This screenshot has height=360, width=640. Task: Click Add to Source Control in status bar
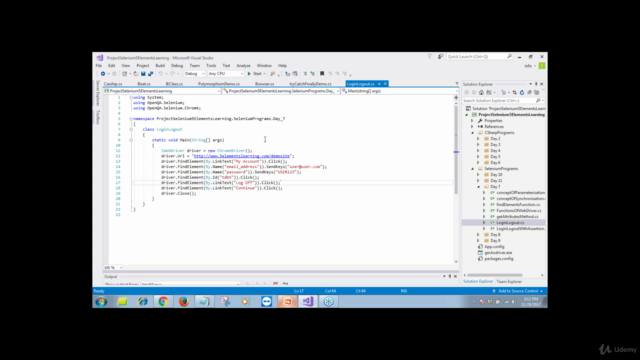(x=518, y=291)
